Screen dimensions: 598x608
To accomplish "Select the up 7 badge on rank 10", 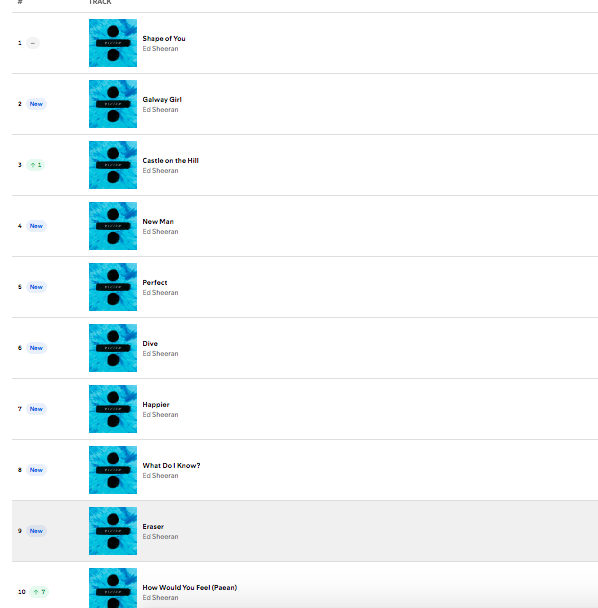I will pos(39,592).
